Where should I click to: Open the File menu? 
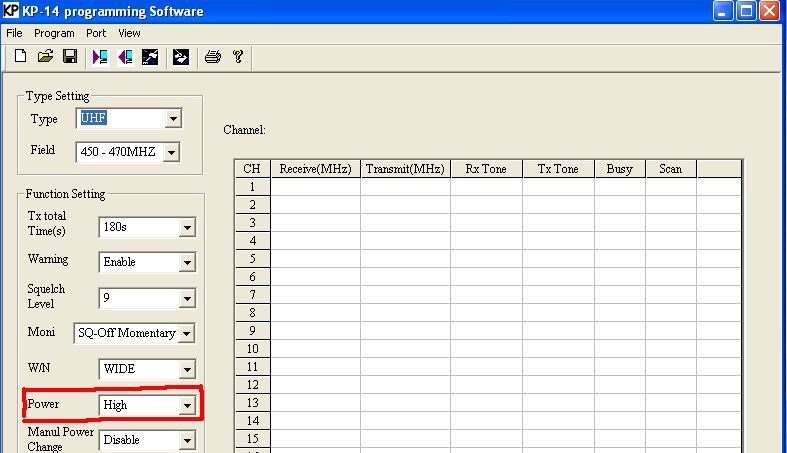[14, 33]
